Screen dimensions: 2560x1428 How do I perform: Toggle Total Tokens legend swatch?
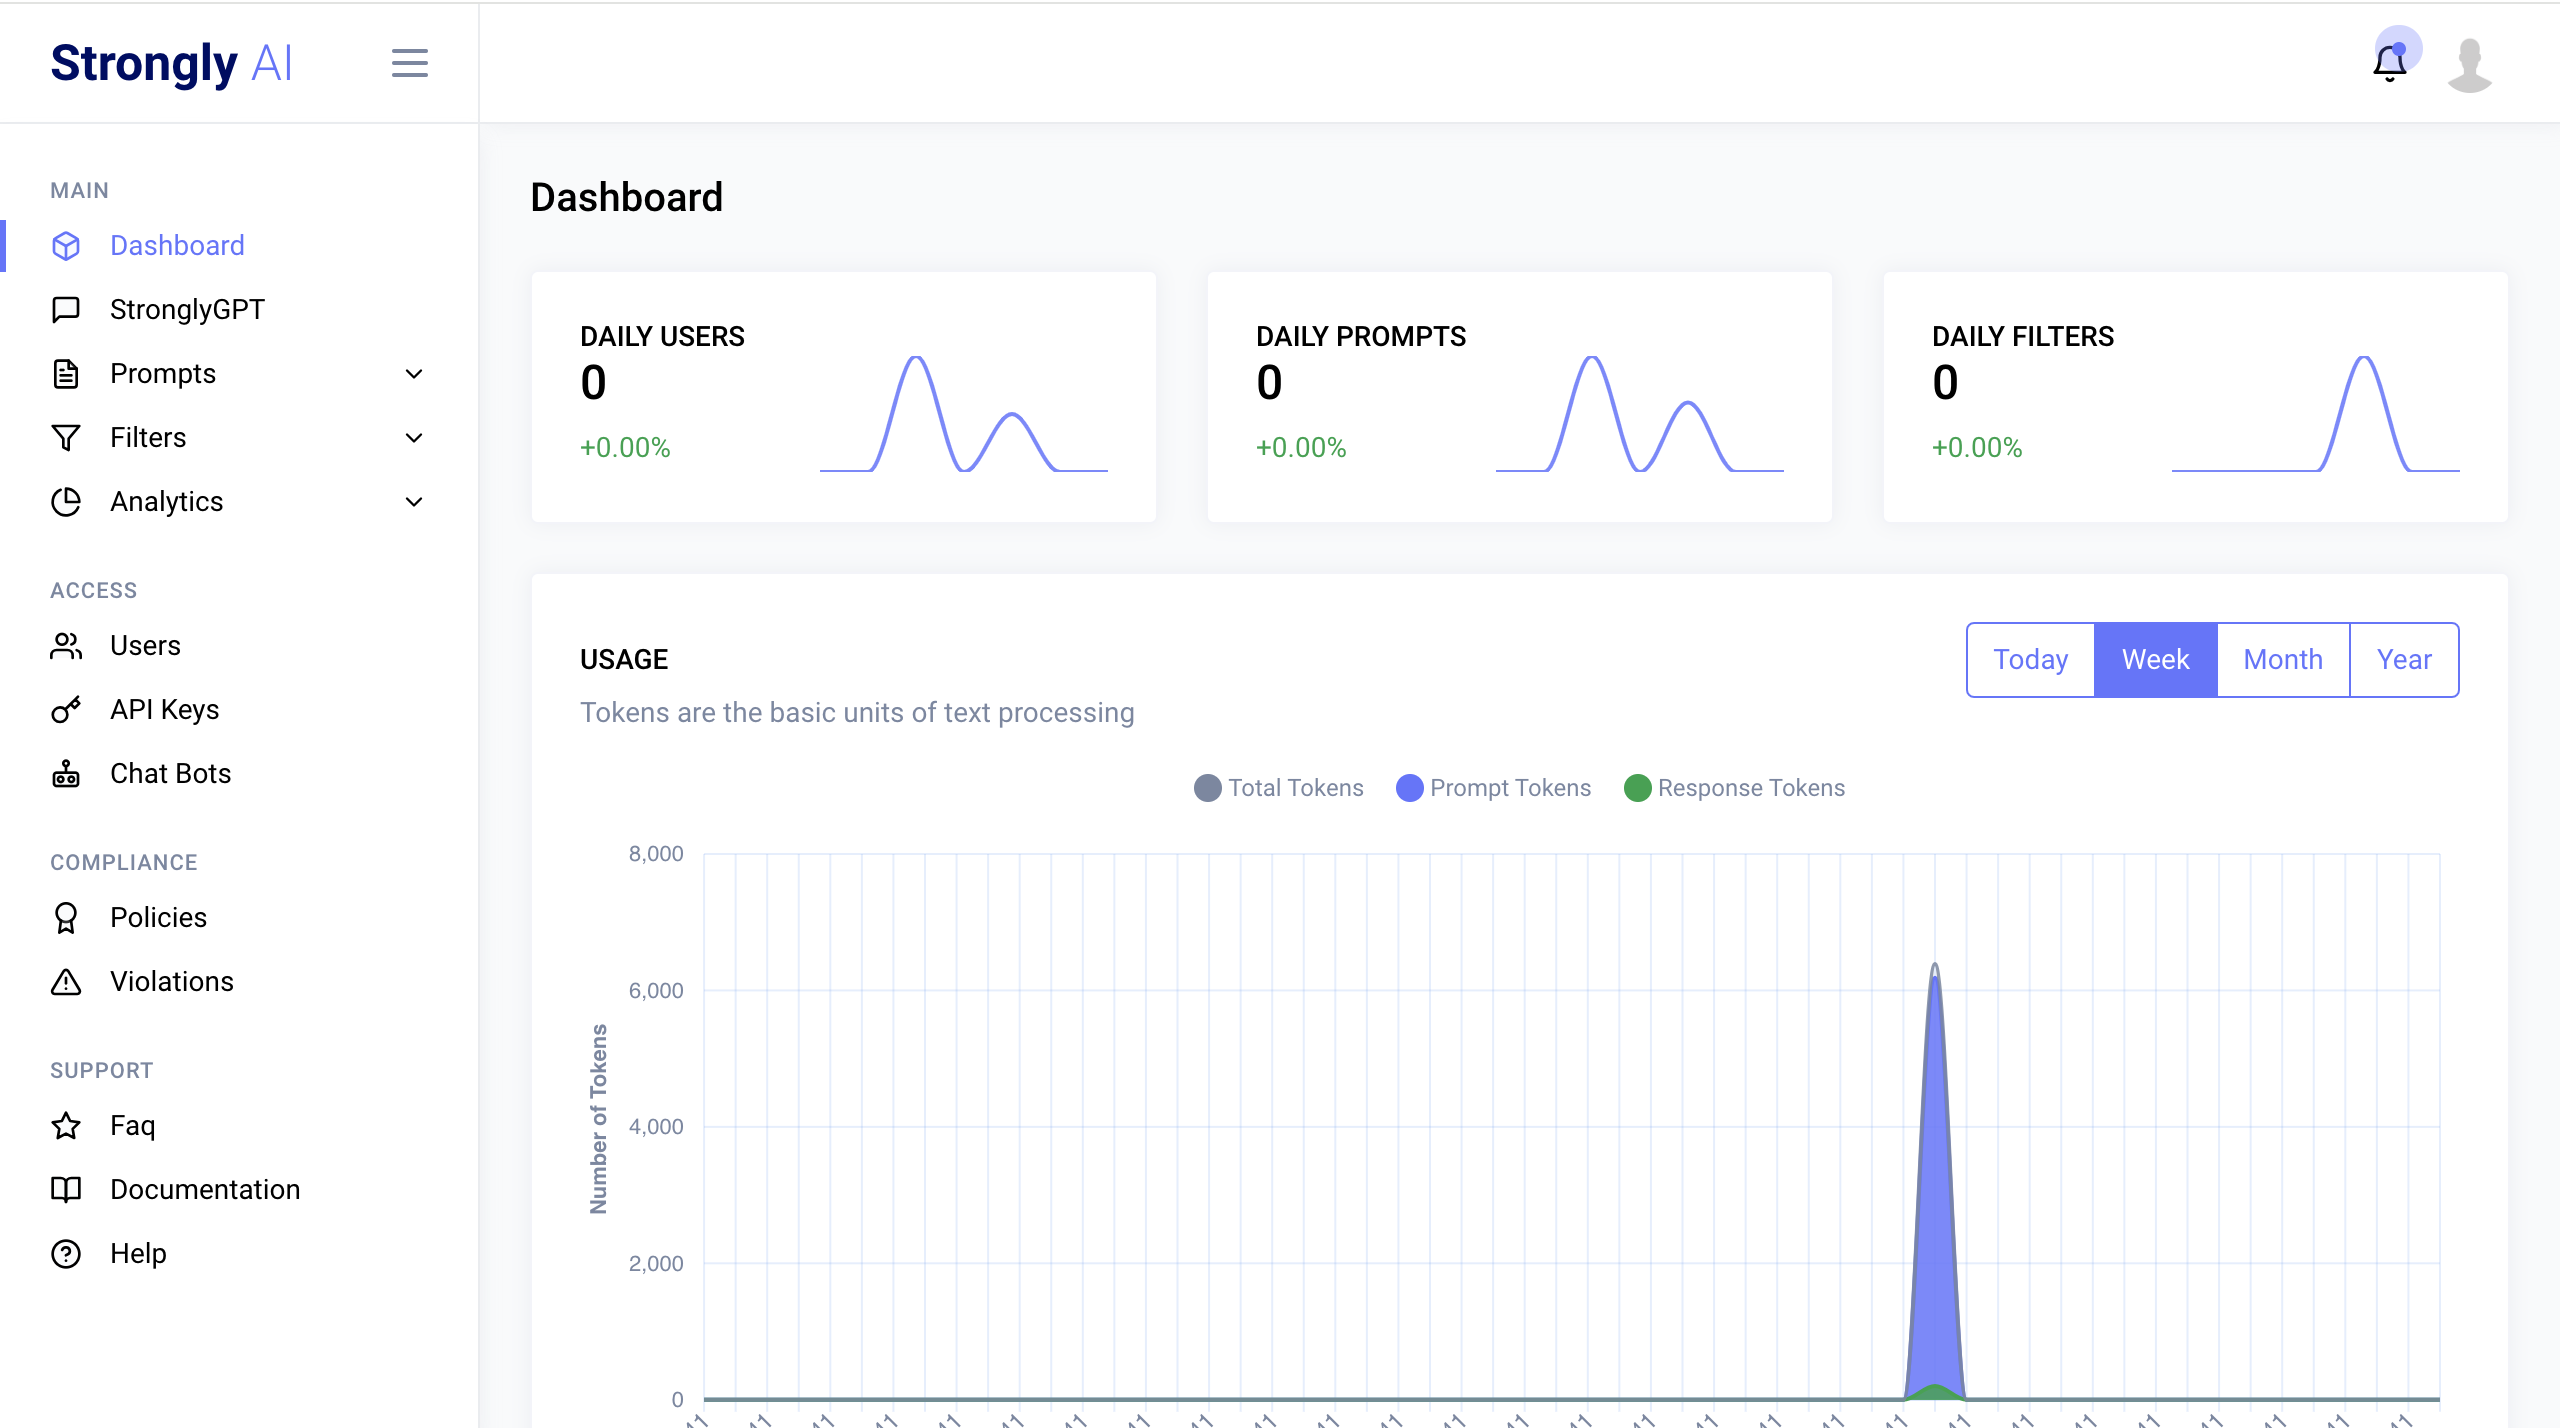click(1207, 788)
